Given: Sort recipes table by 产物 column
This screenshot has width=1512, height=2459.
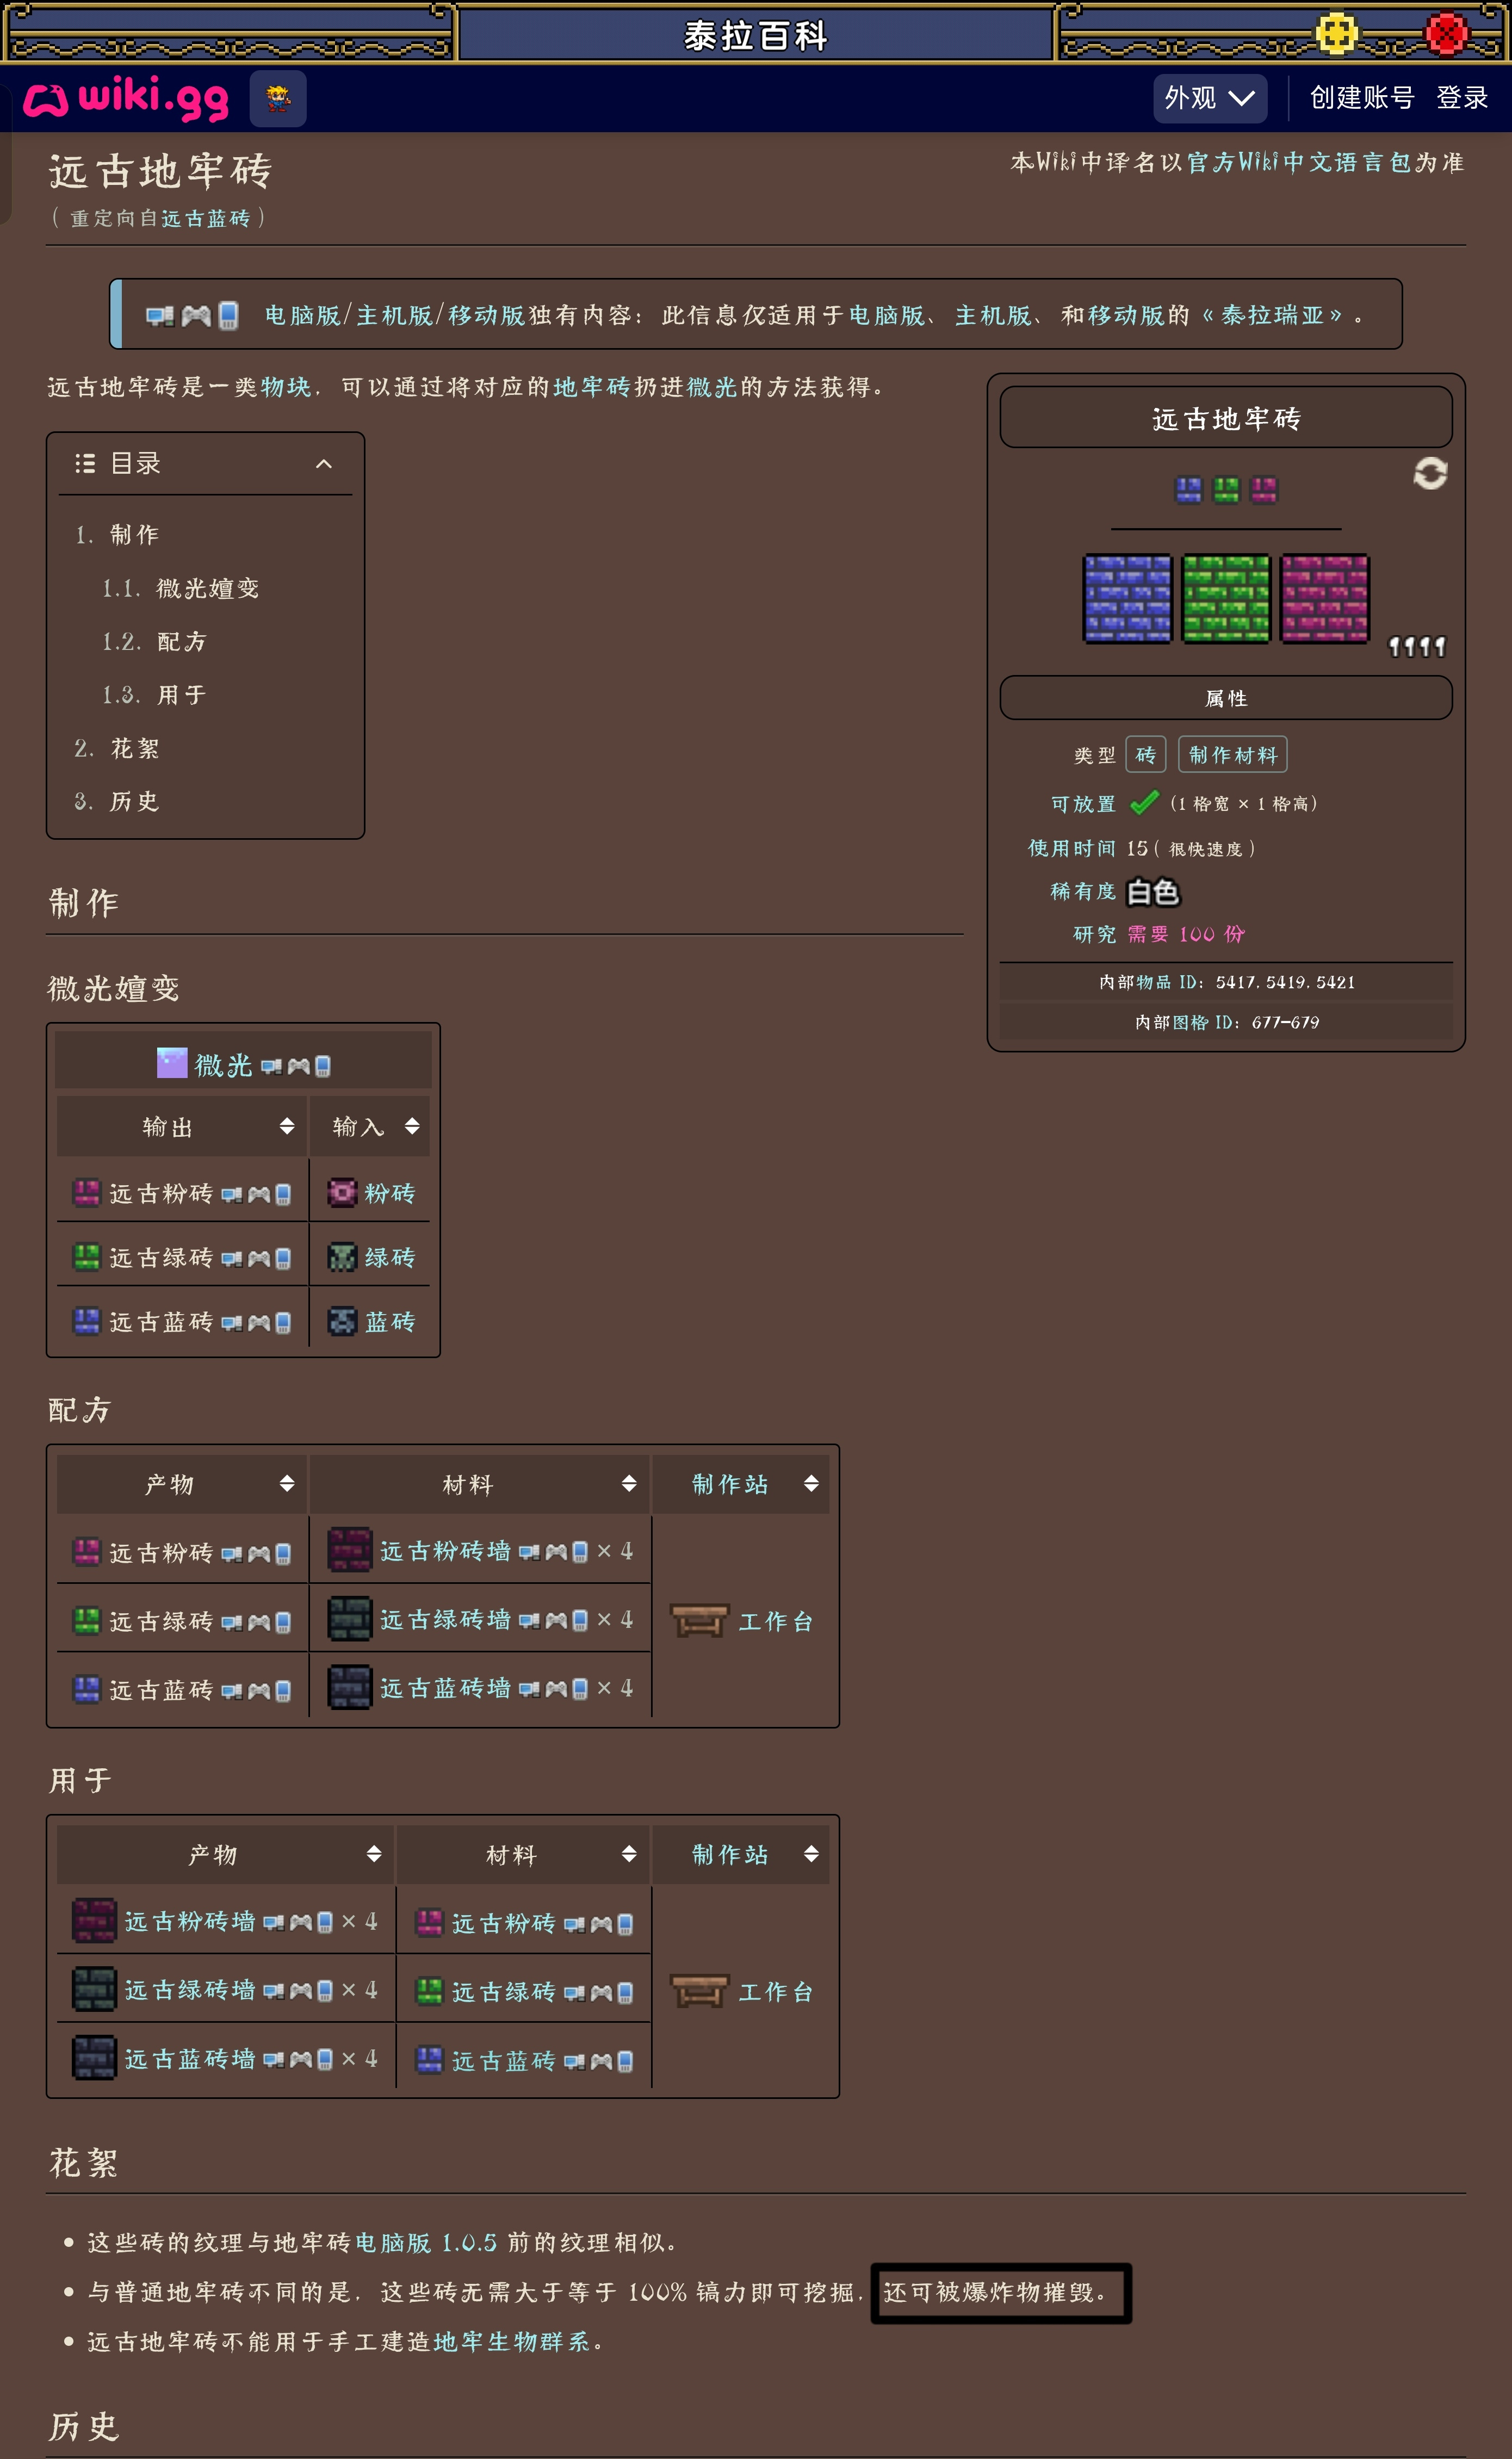Looking at the screenshot, I should [x=287, y=1483].
